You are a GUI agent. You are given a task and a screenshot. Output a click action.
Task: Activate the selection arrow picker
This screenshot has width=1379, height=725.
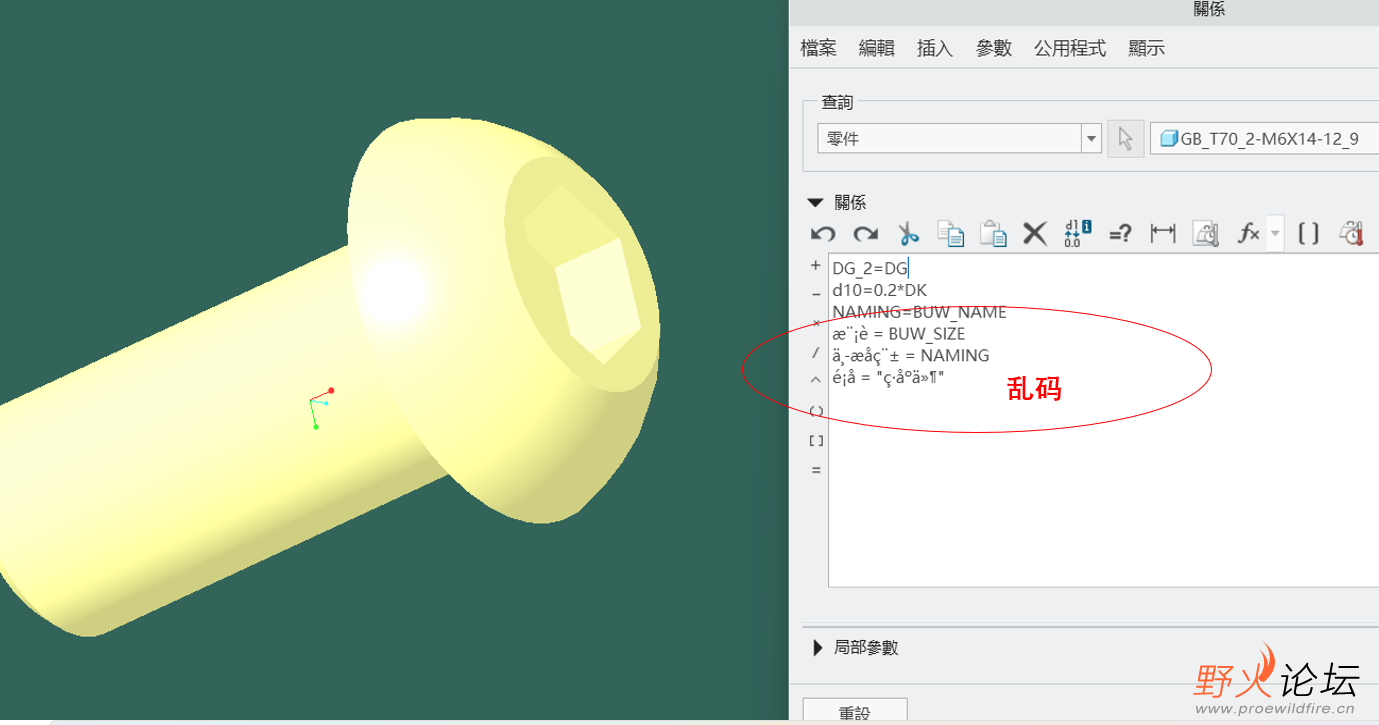[1126, 139]
